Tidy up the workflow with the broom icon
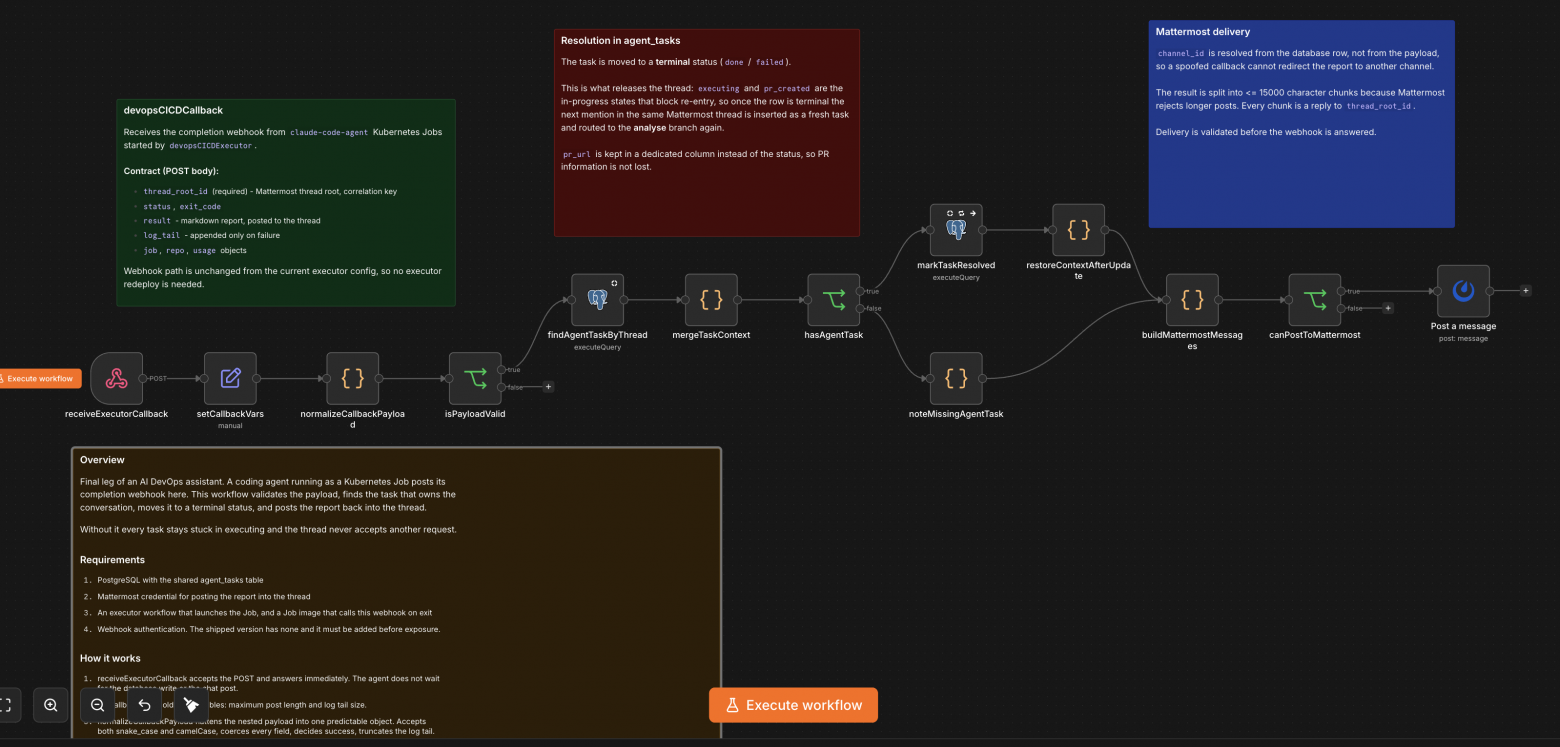The image size is (1560, 747). click(191, 705)
